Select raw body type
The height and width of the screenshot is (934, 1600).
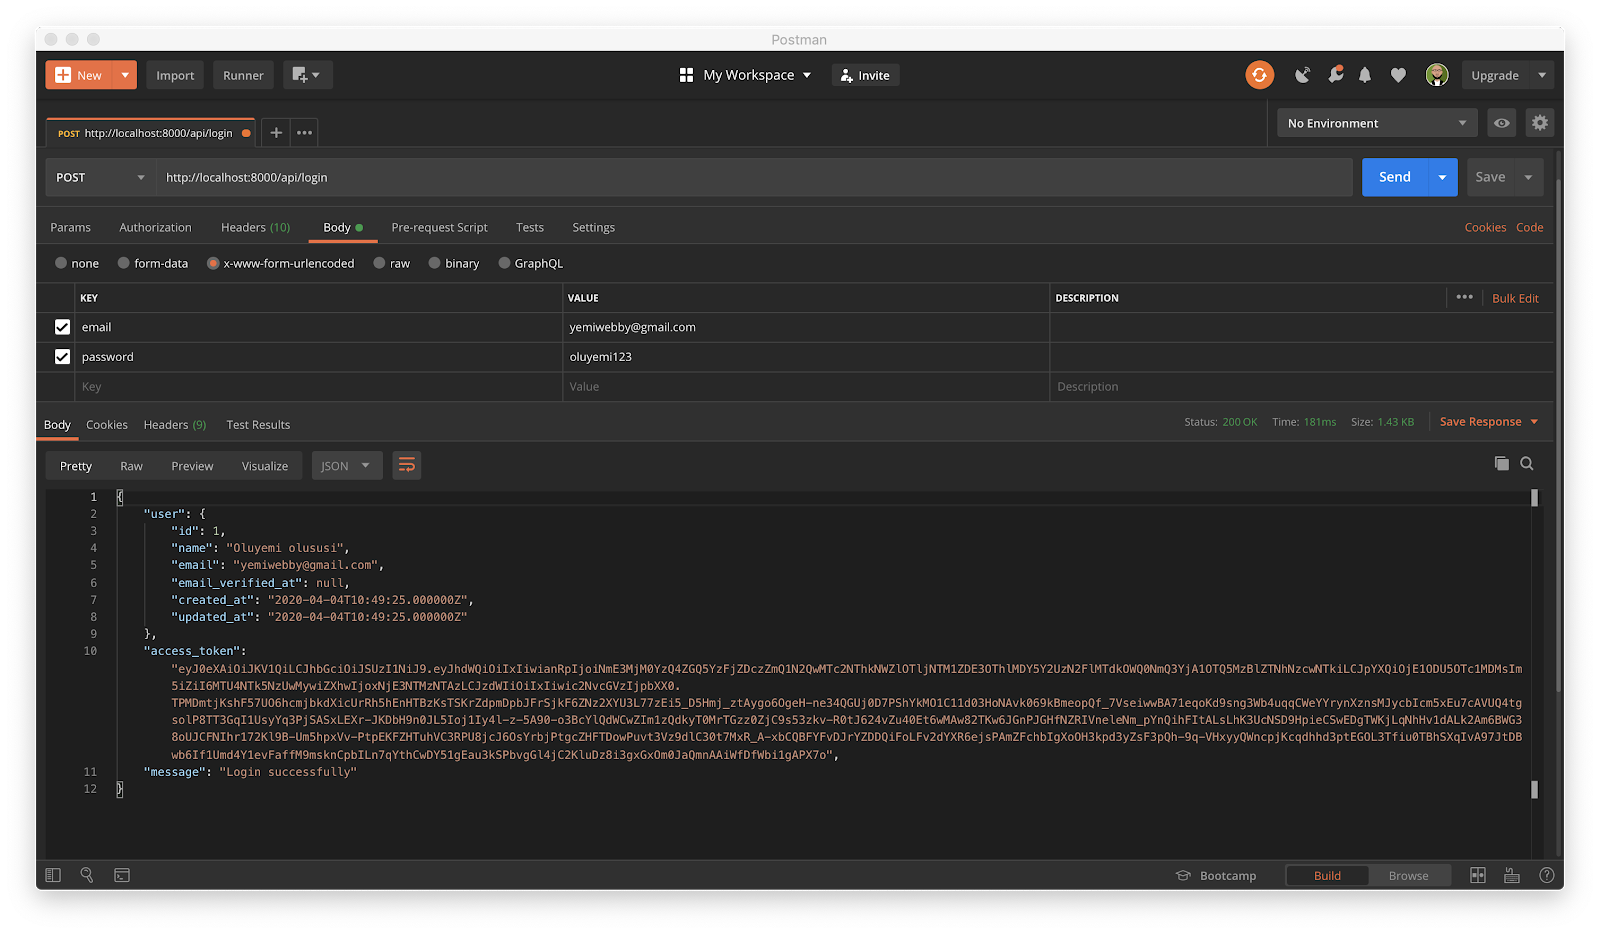(x=379, y=263)
